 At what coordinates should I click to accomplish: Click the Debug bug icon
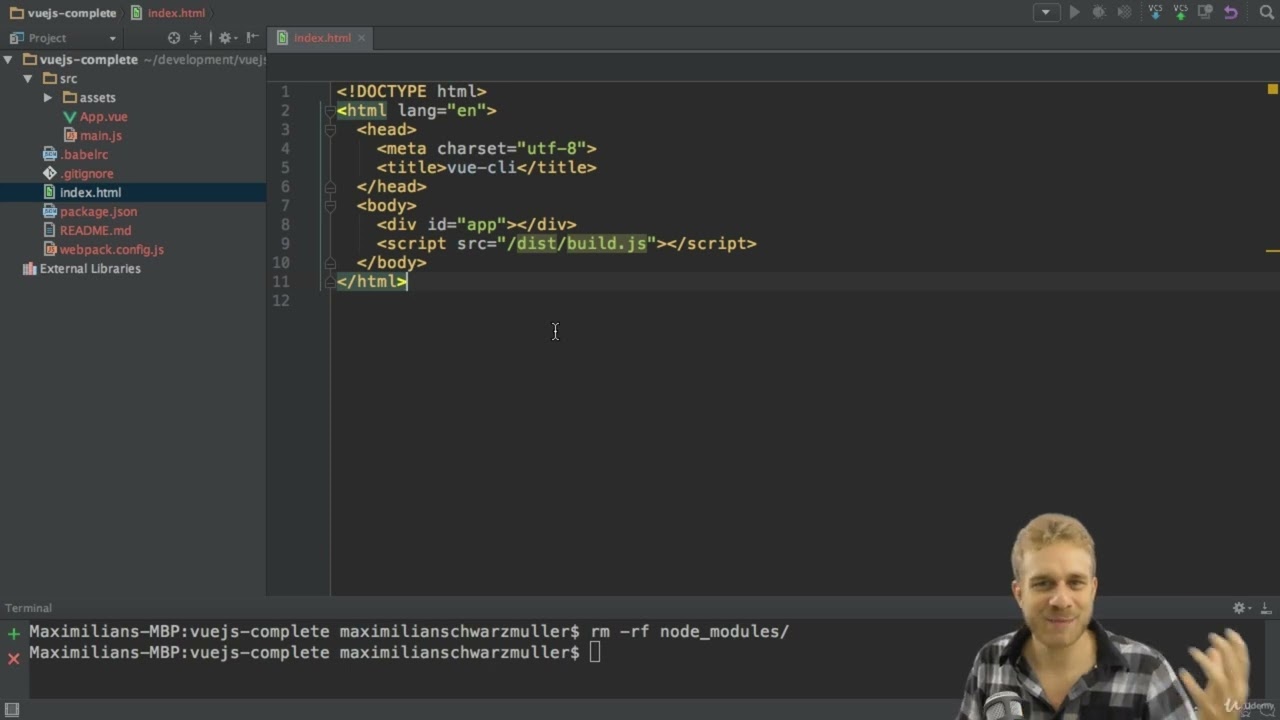1099,12
